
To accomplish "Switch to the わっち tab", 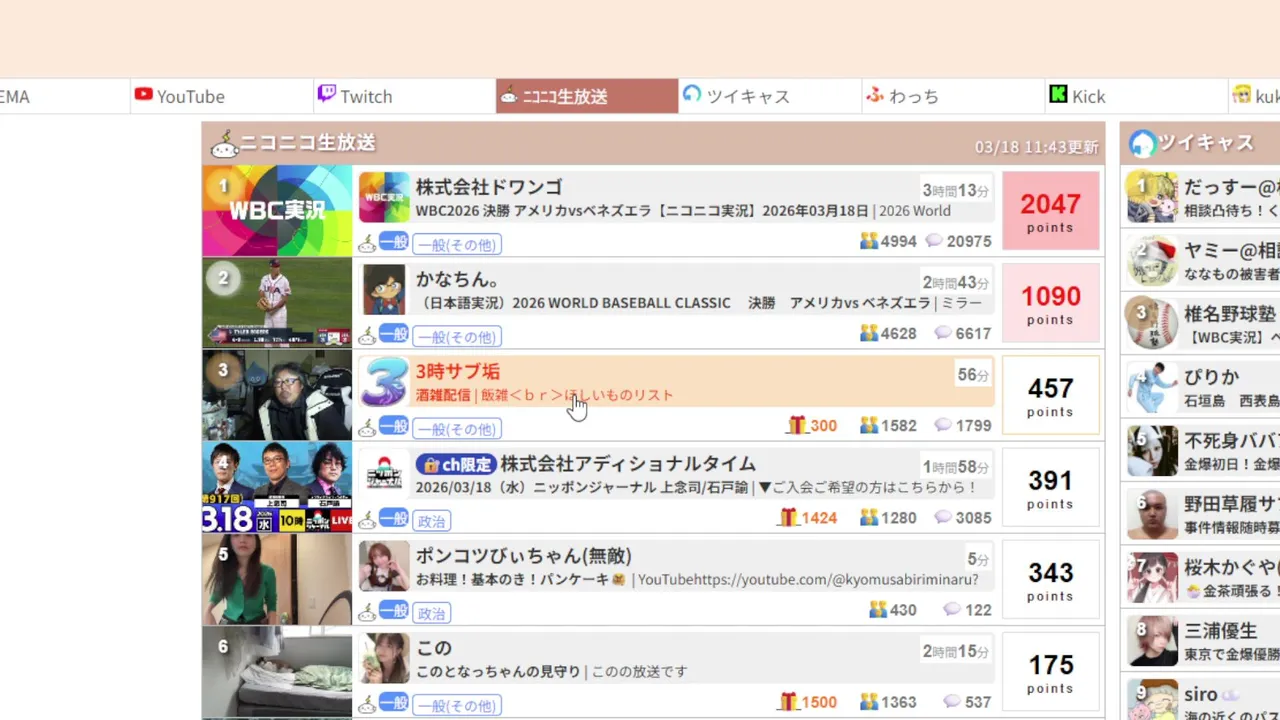I will pyautogui.click(x=953, y=96).
